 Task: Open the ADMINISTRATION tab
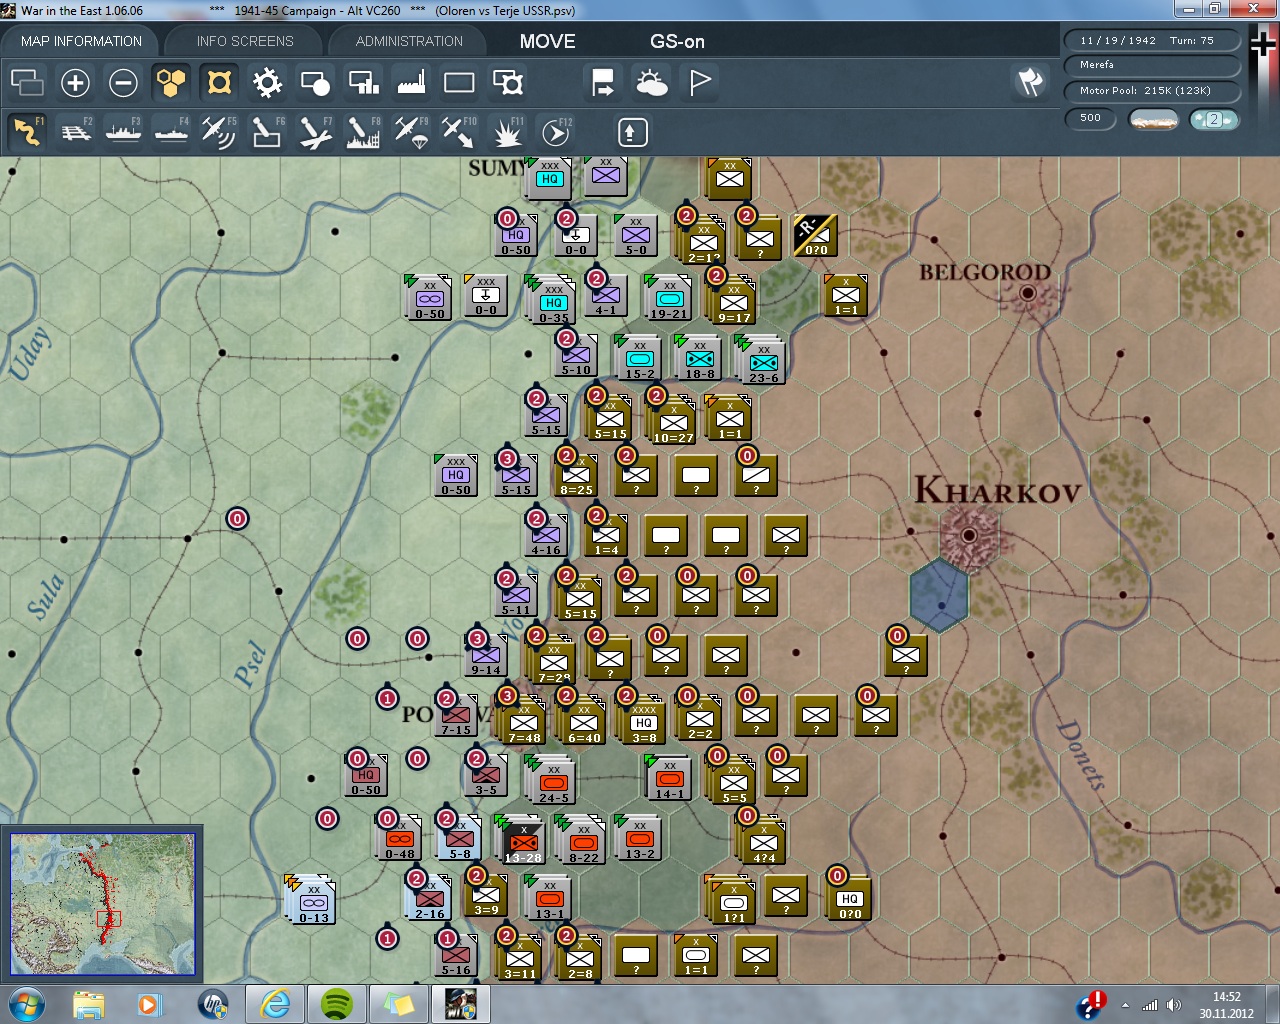[409, 41]
